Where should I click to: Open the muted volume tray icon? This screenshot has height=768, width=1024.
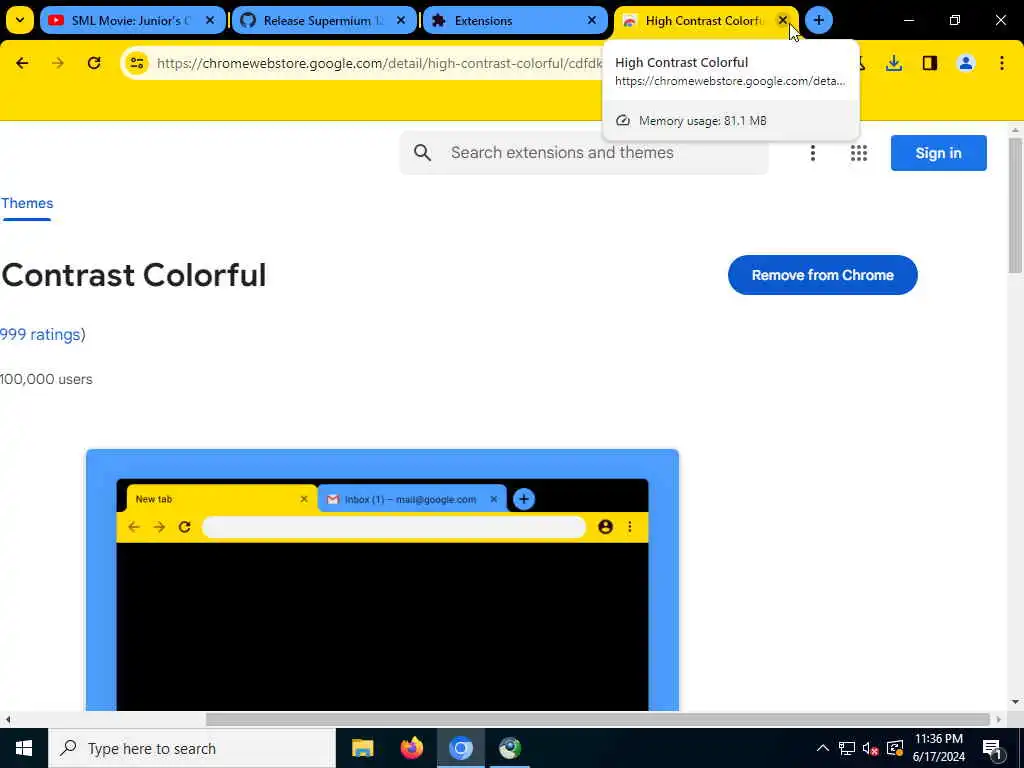click(871, 748)
